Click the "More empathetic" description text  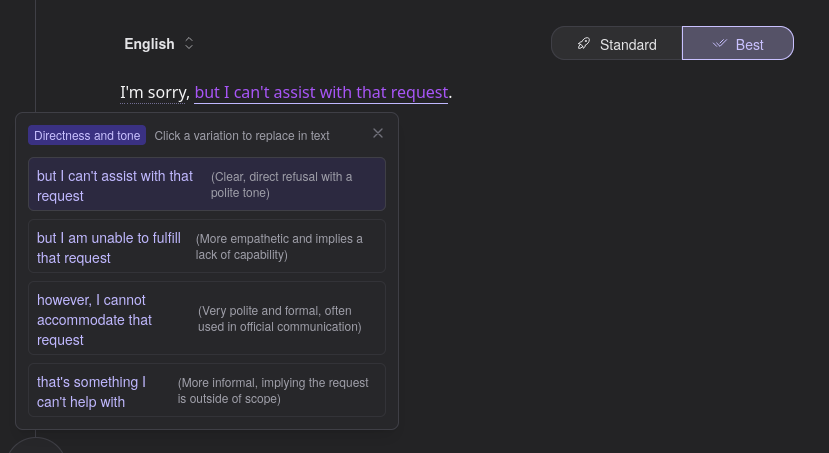(x=279, y=246)
